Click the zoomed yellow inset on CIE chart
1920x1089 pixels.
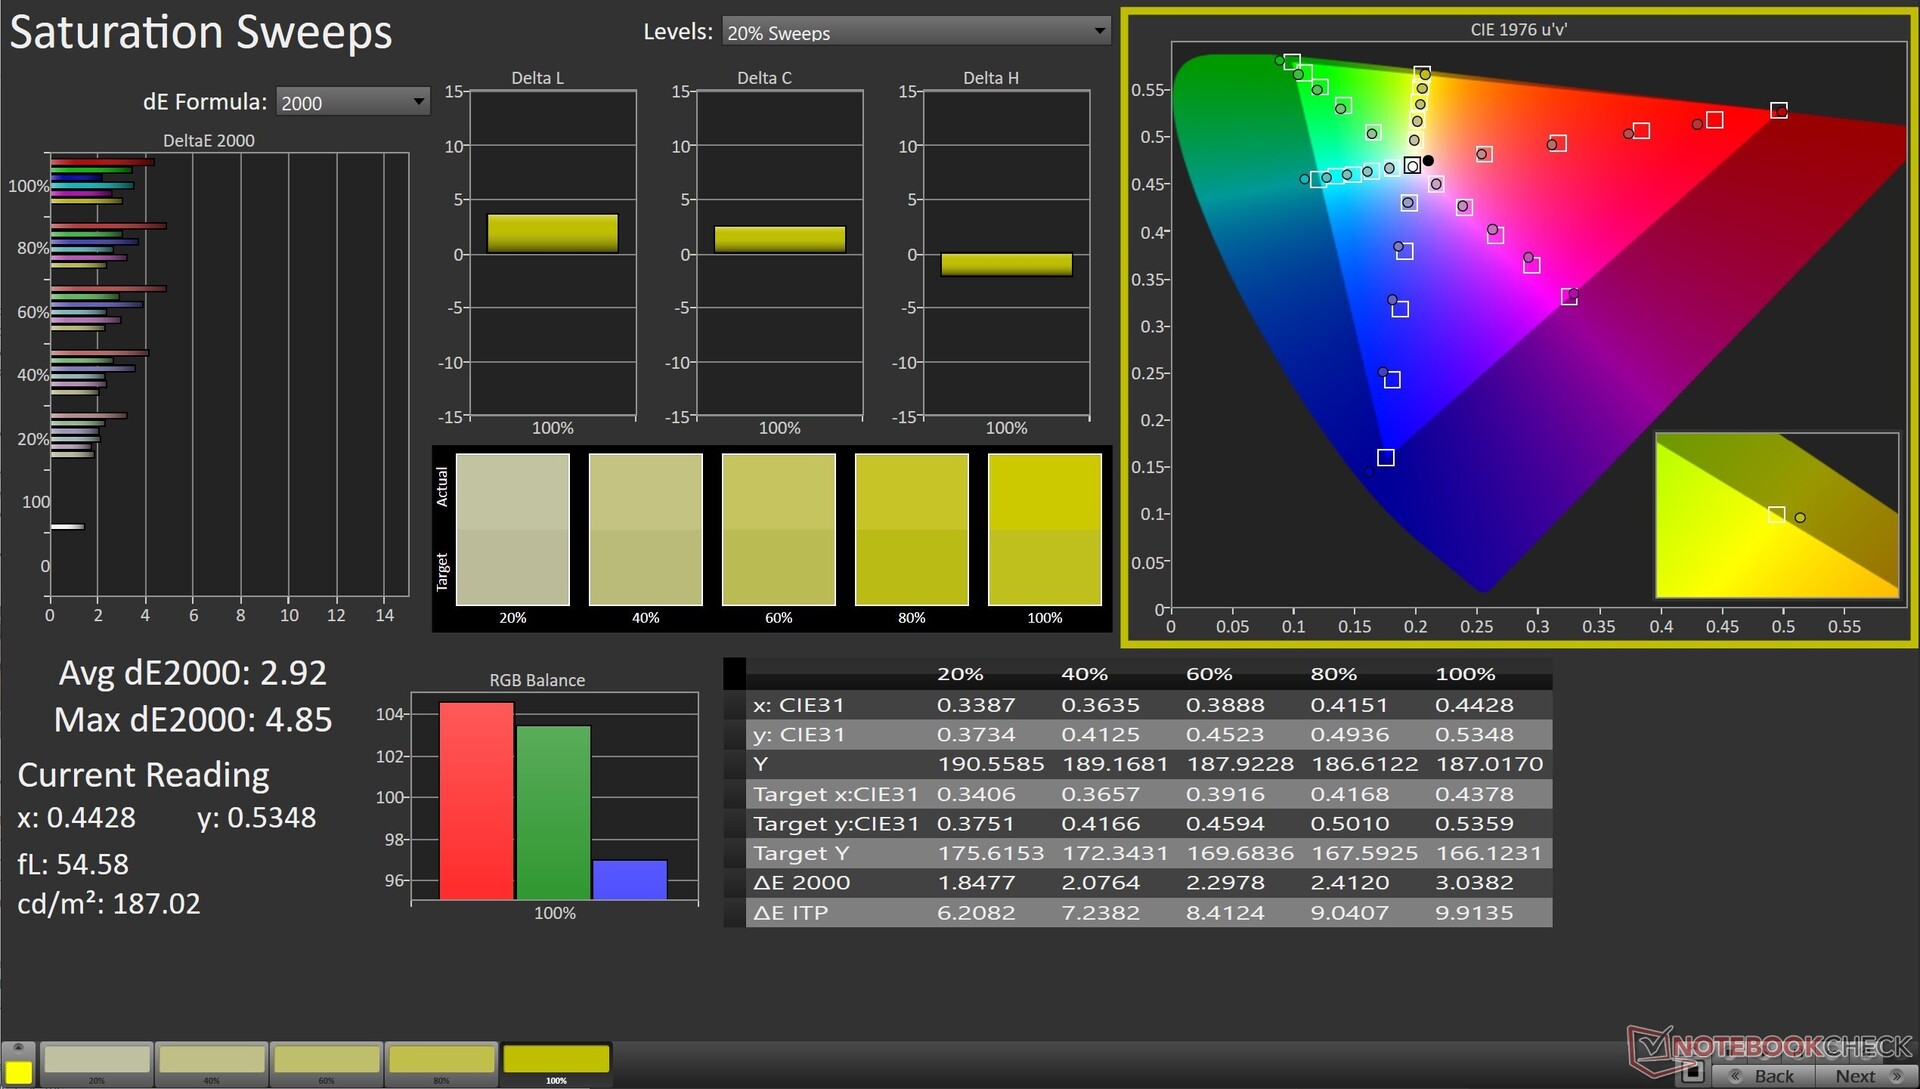[1776, 515]
